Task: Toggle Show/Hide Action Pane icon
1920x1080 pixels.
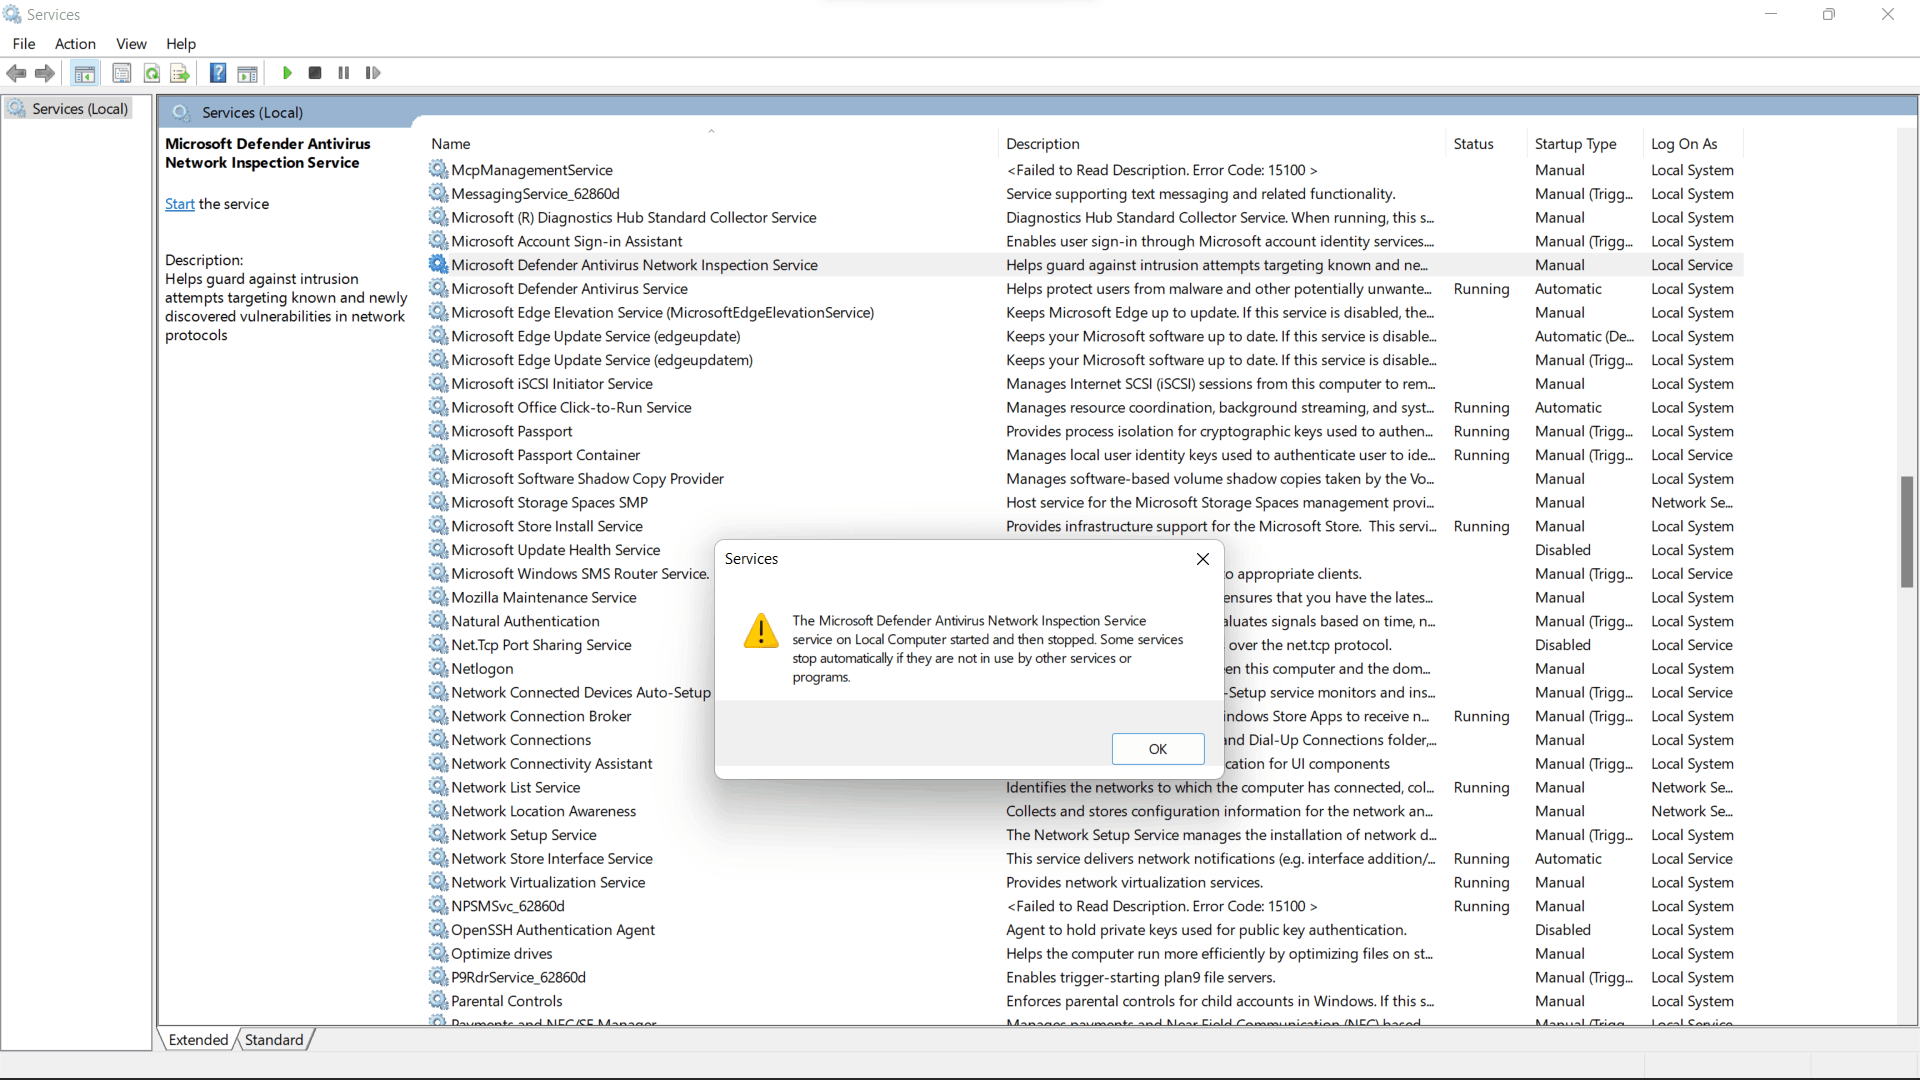Action: click(247, 73)
